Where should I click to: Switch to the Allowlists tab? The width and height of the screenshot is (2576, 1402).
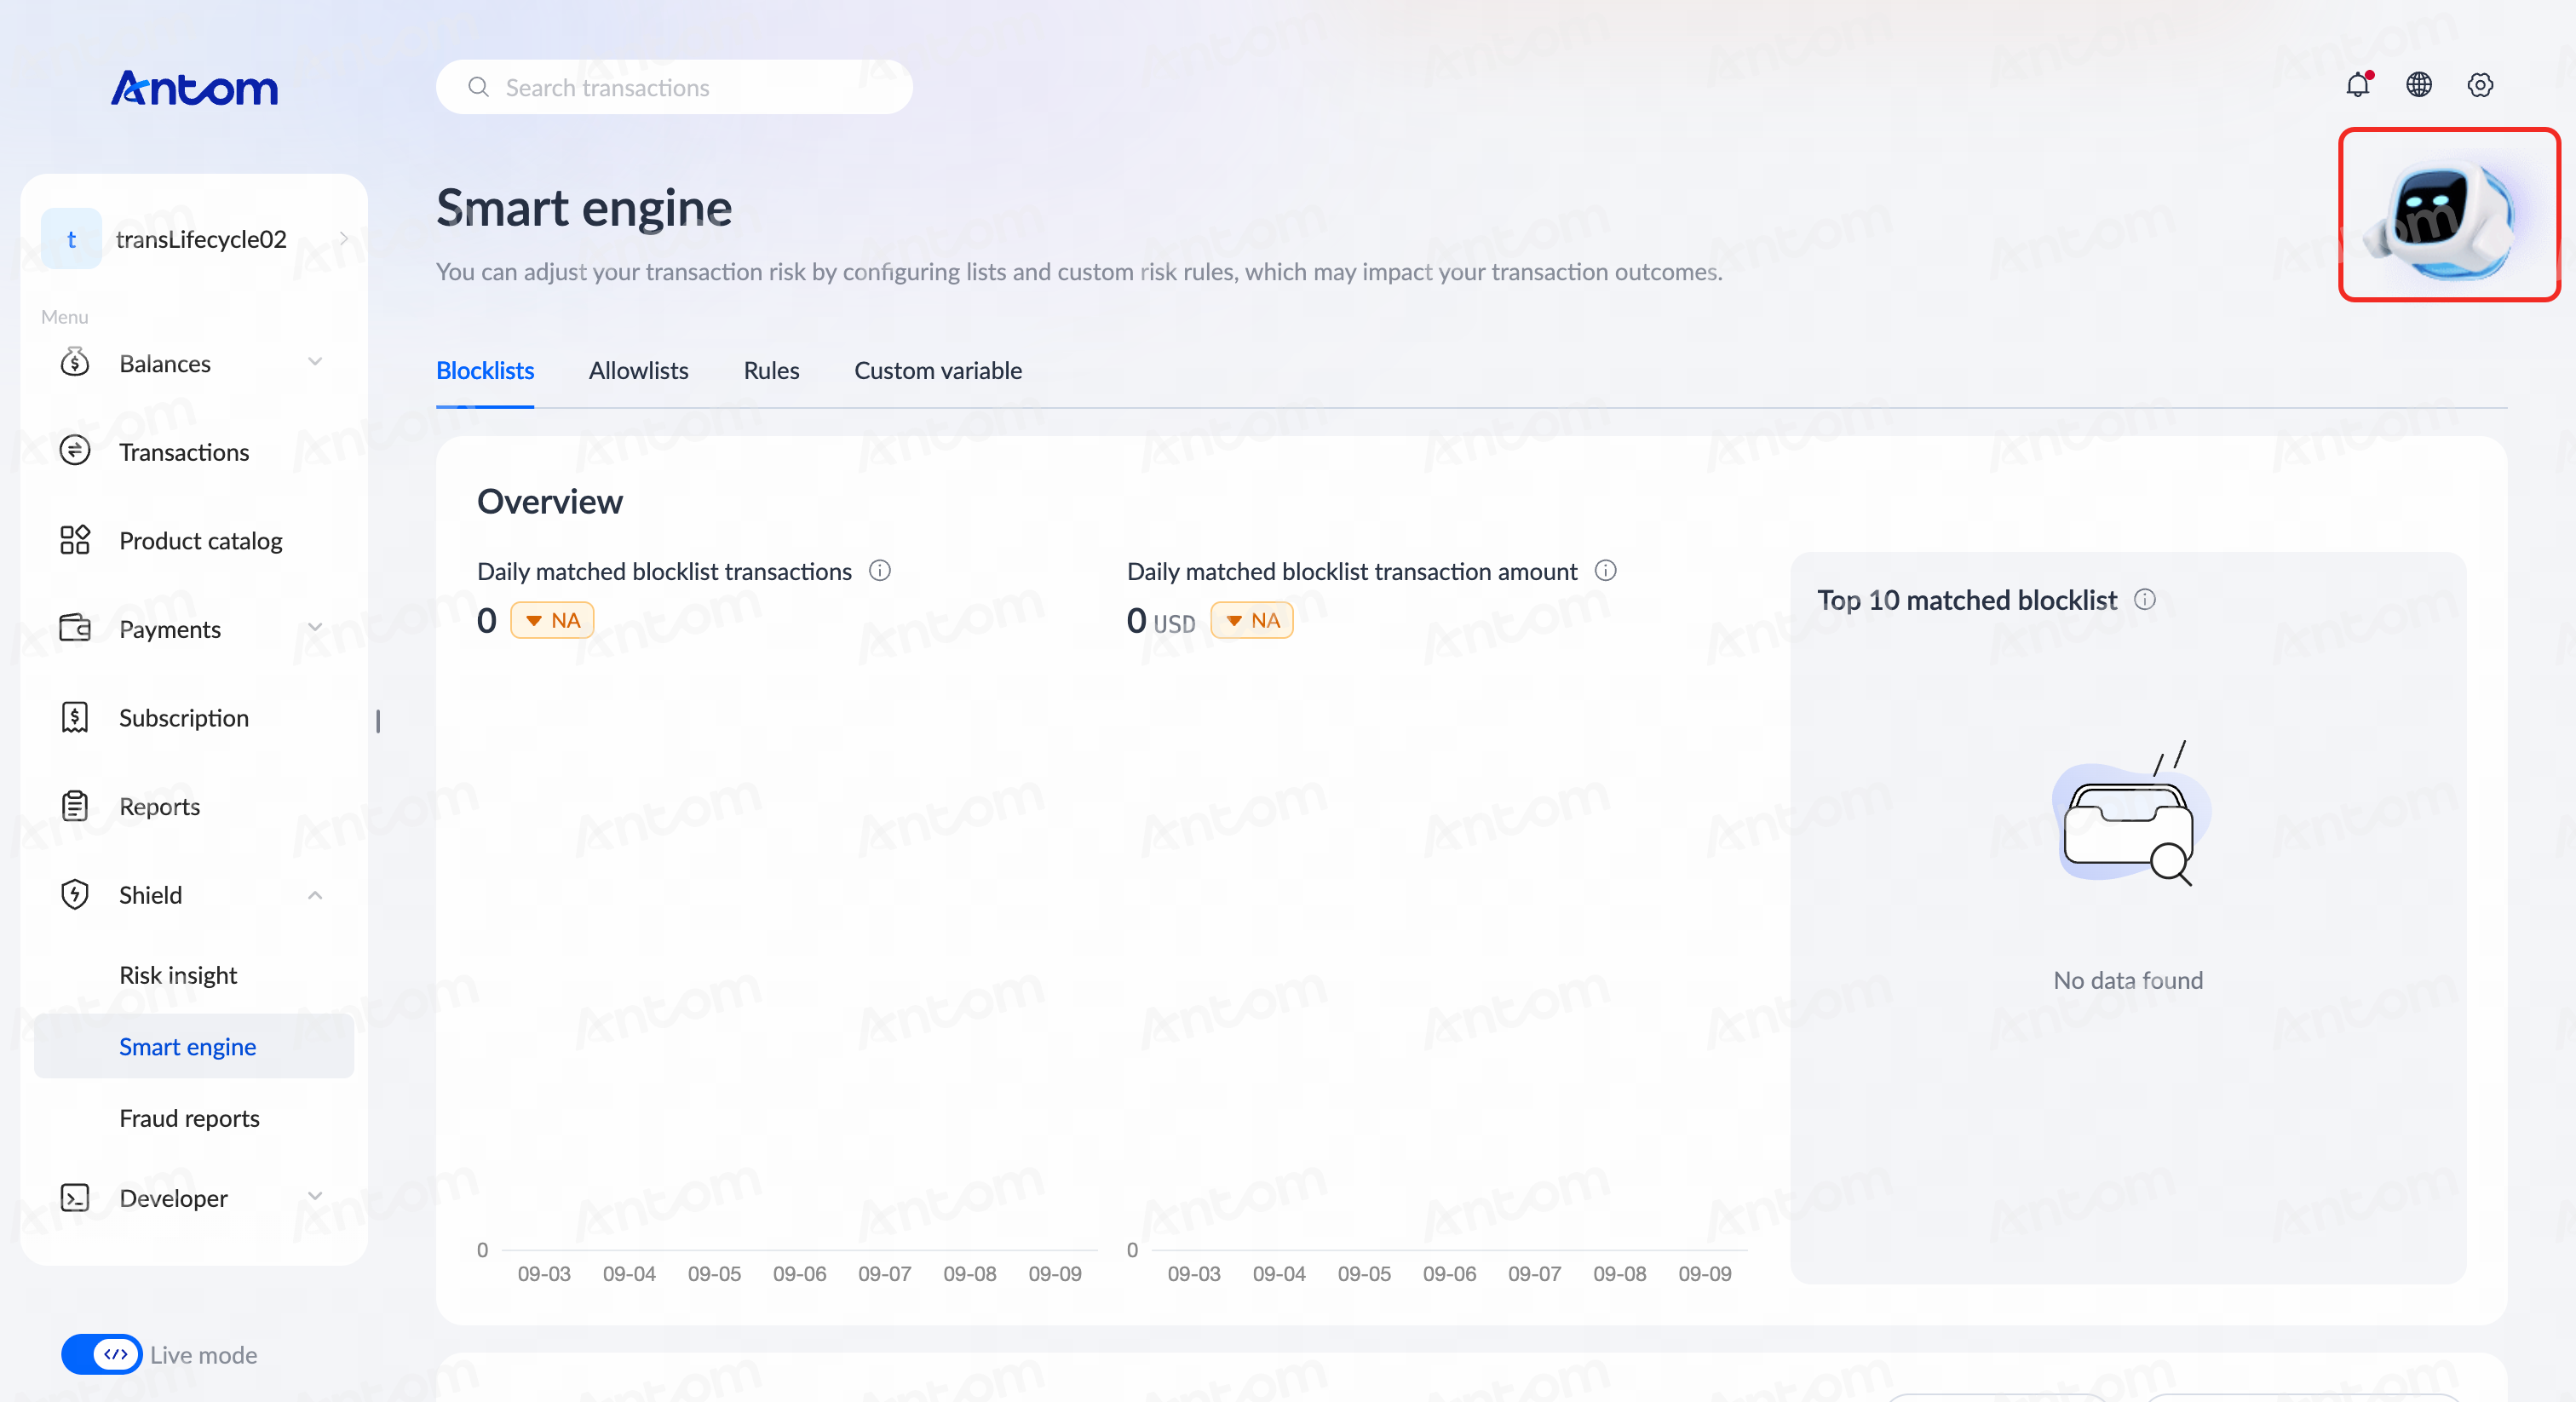click(x=638, y=370)
